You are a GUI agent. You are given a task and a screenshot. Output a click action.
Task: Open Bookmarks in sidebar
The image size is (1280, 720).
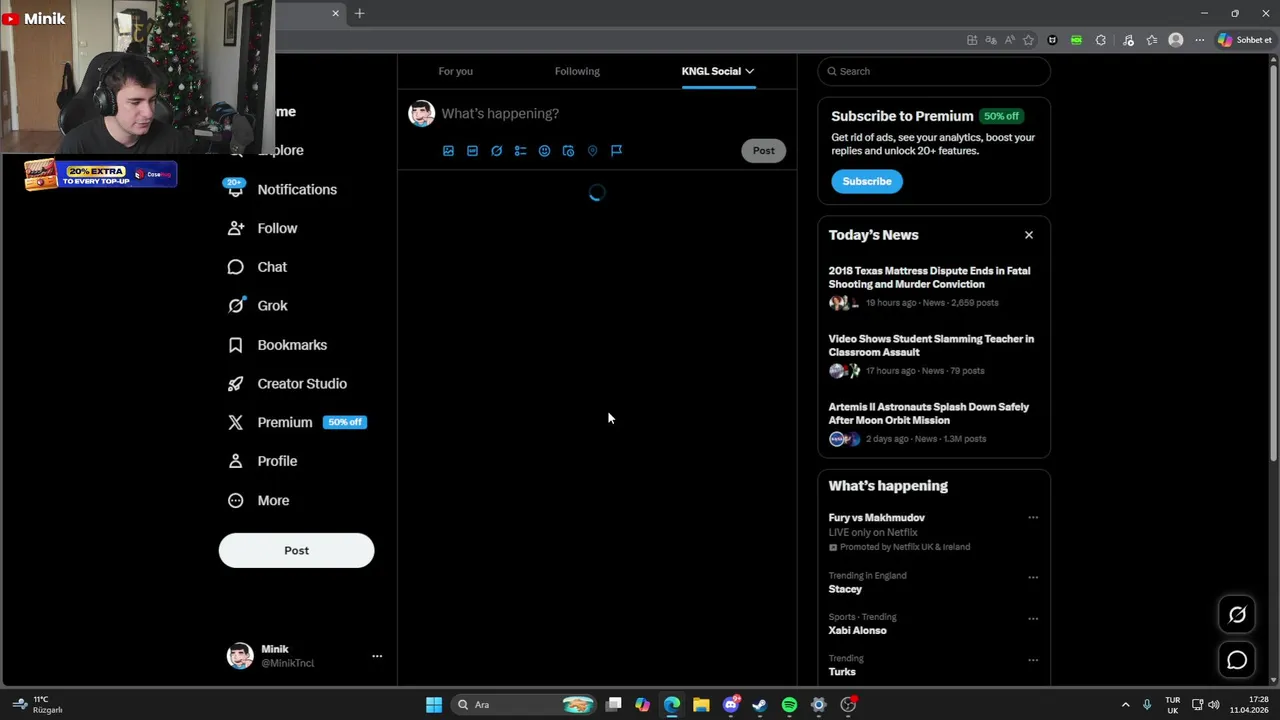click(278, 345)
